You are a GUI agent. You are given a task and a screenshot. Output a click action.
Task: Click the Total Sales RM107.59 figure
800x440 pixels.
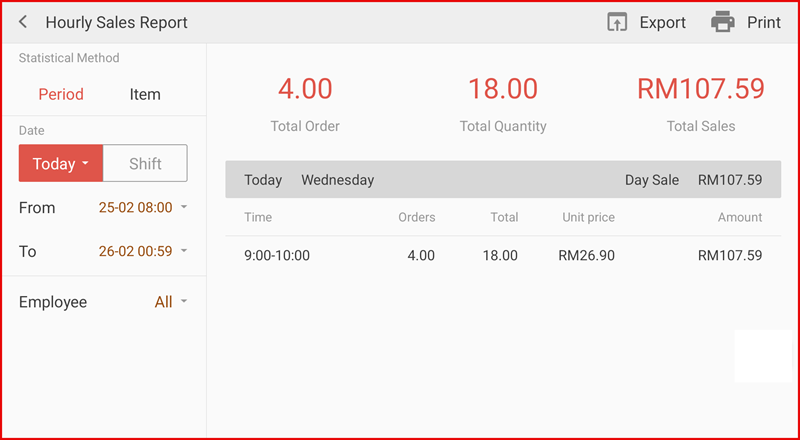[x=700, y=89]
